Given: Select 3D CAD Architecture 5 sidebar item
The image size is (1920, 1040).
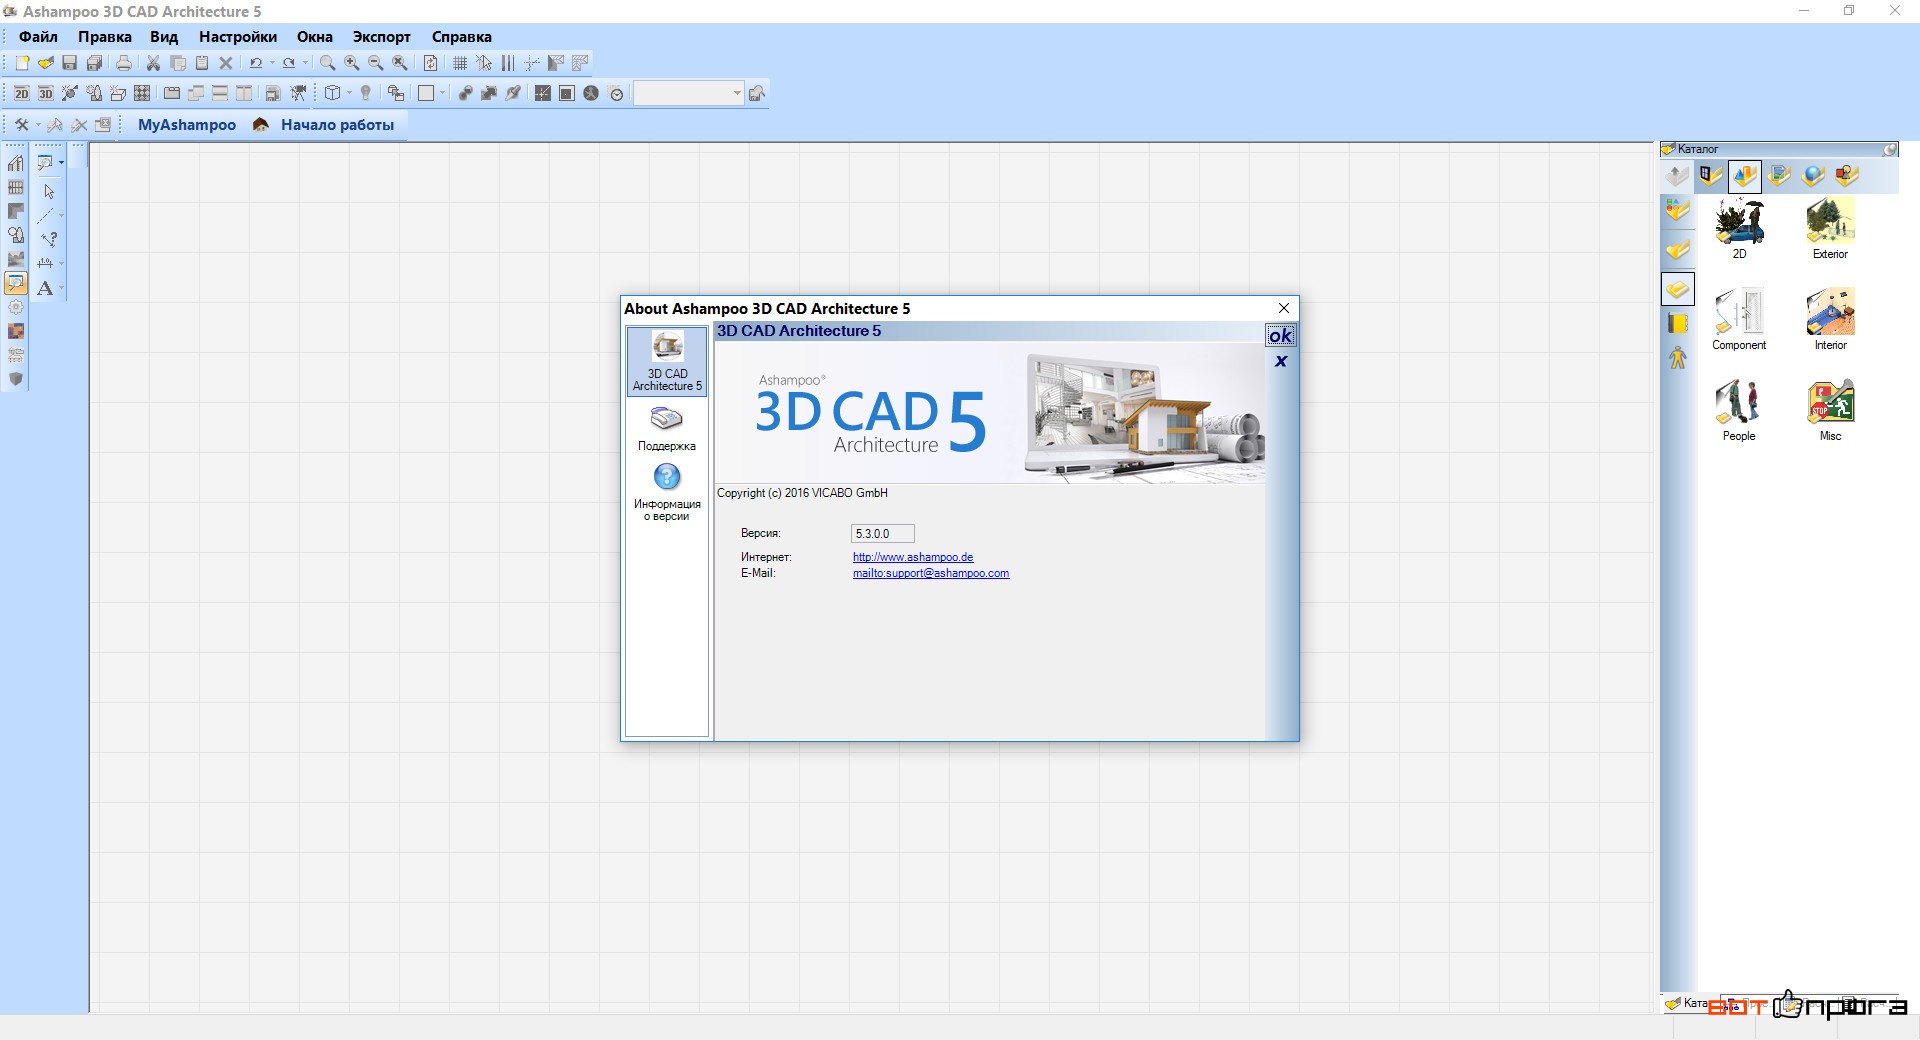Looking at the screenshot, I should point(667,362).
